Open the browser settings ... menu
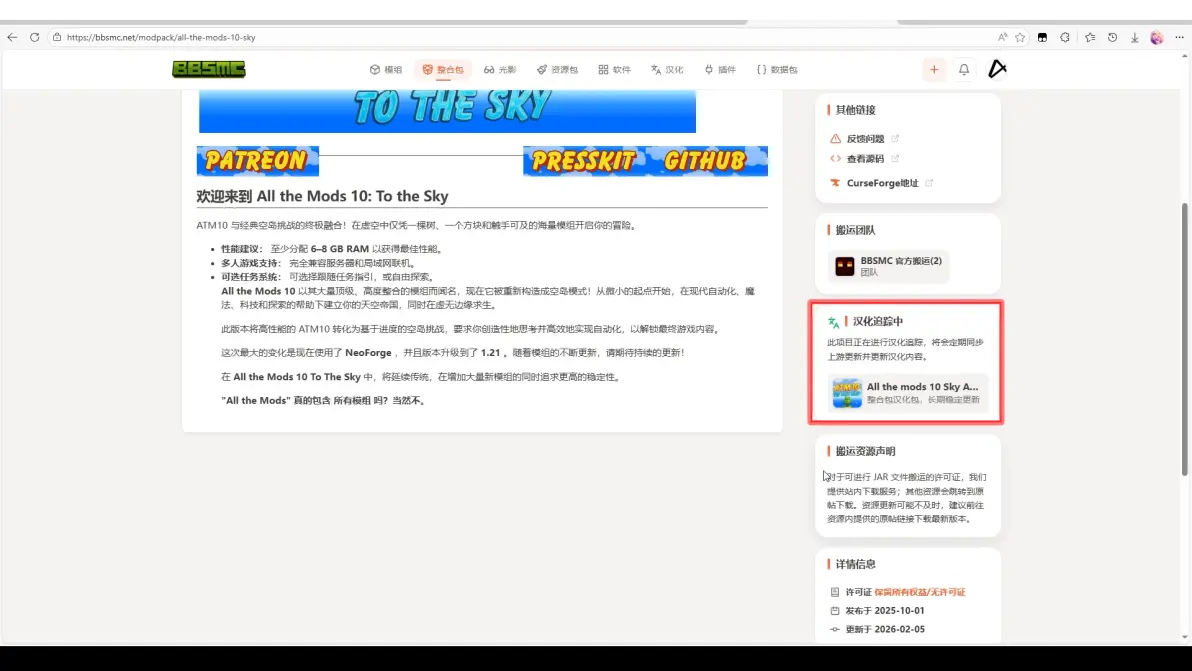Viewport: 1192px width, 671px height. (1180, 36)
